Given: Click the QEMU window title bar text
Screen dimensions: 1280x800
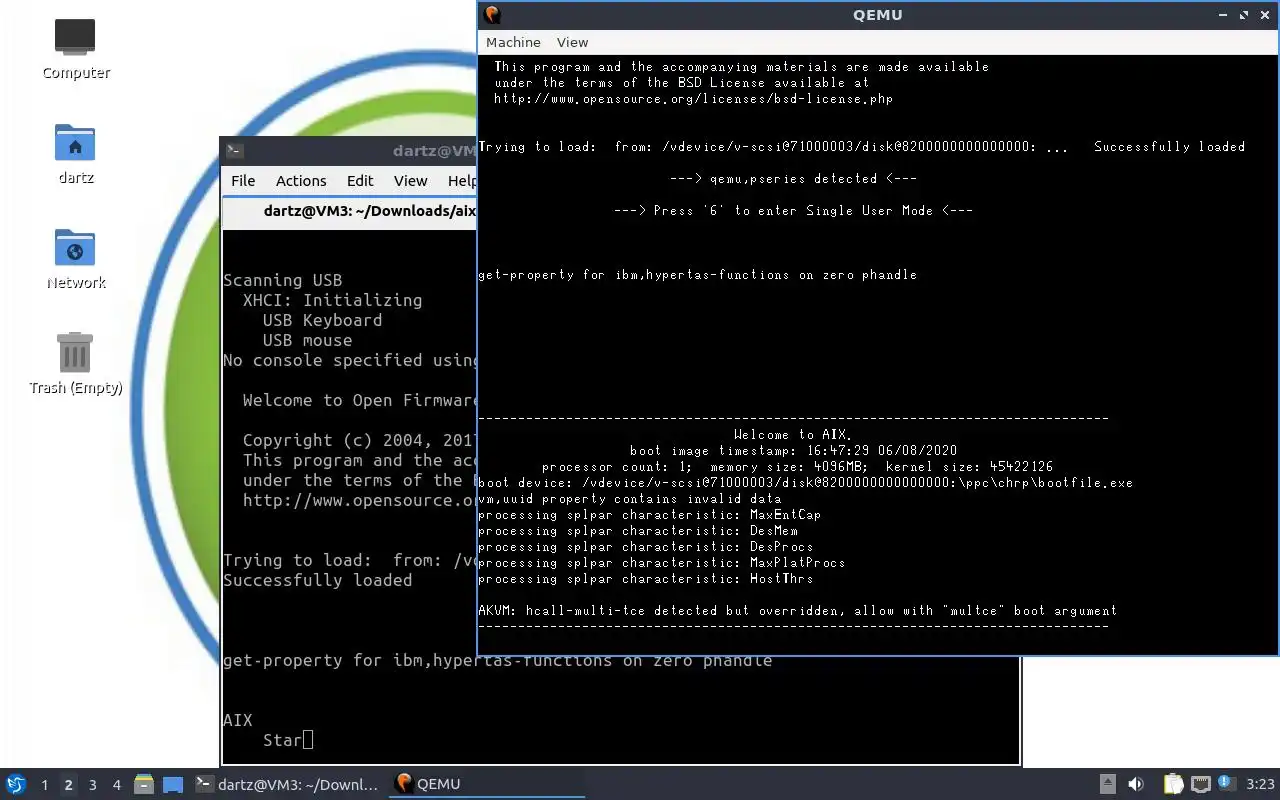Looking at the screenshot, I should tap(877, 14).
